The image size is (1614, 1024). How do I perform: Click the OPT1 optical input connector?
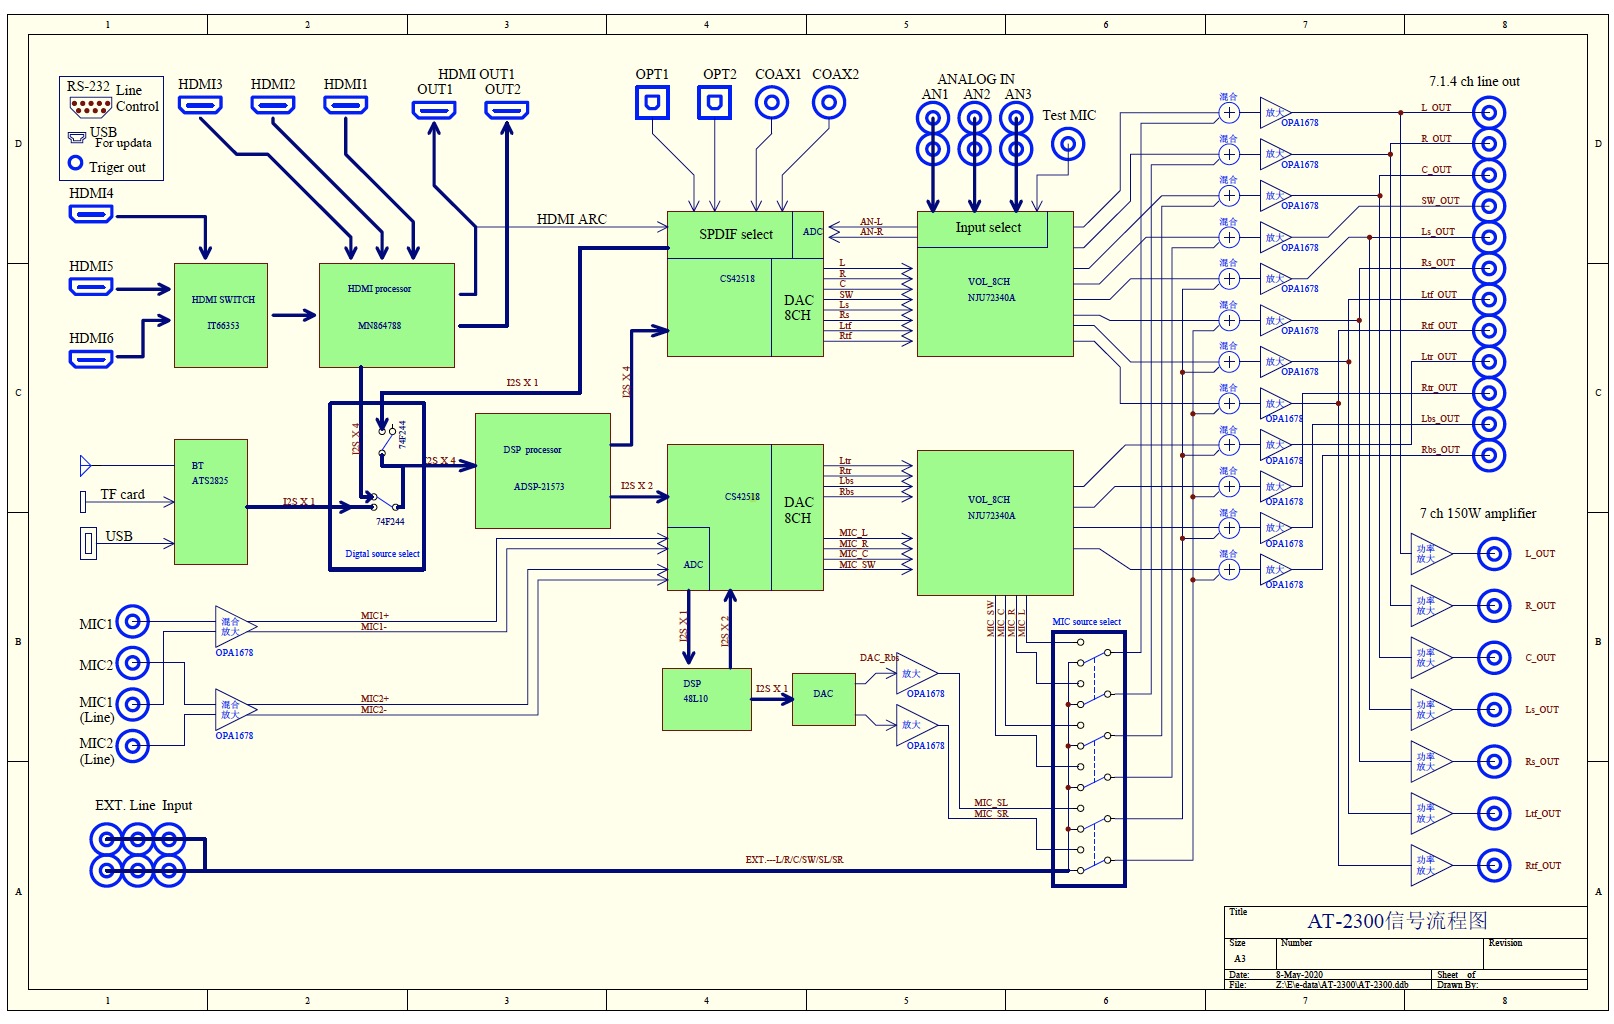tap(652, 102)
